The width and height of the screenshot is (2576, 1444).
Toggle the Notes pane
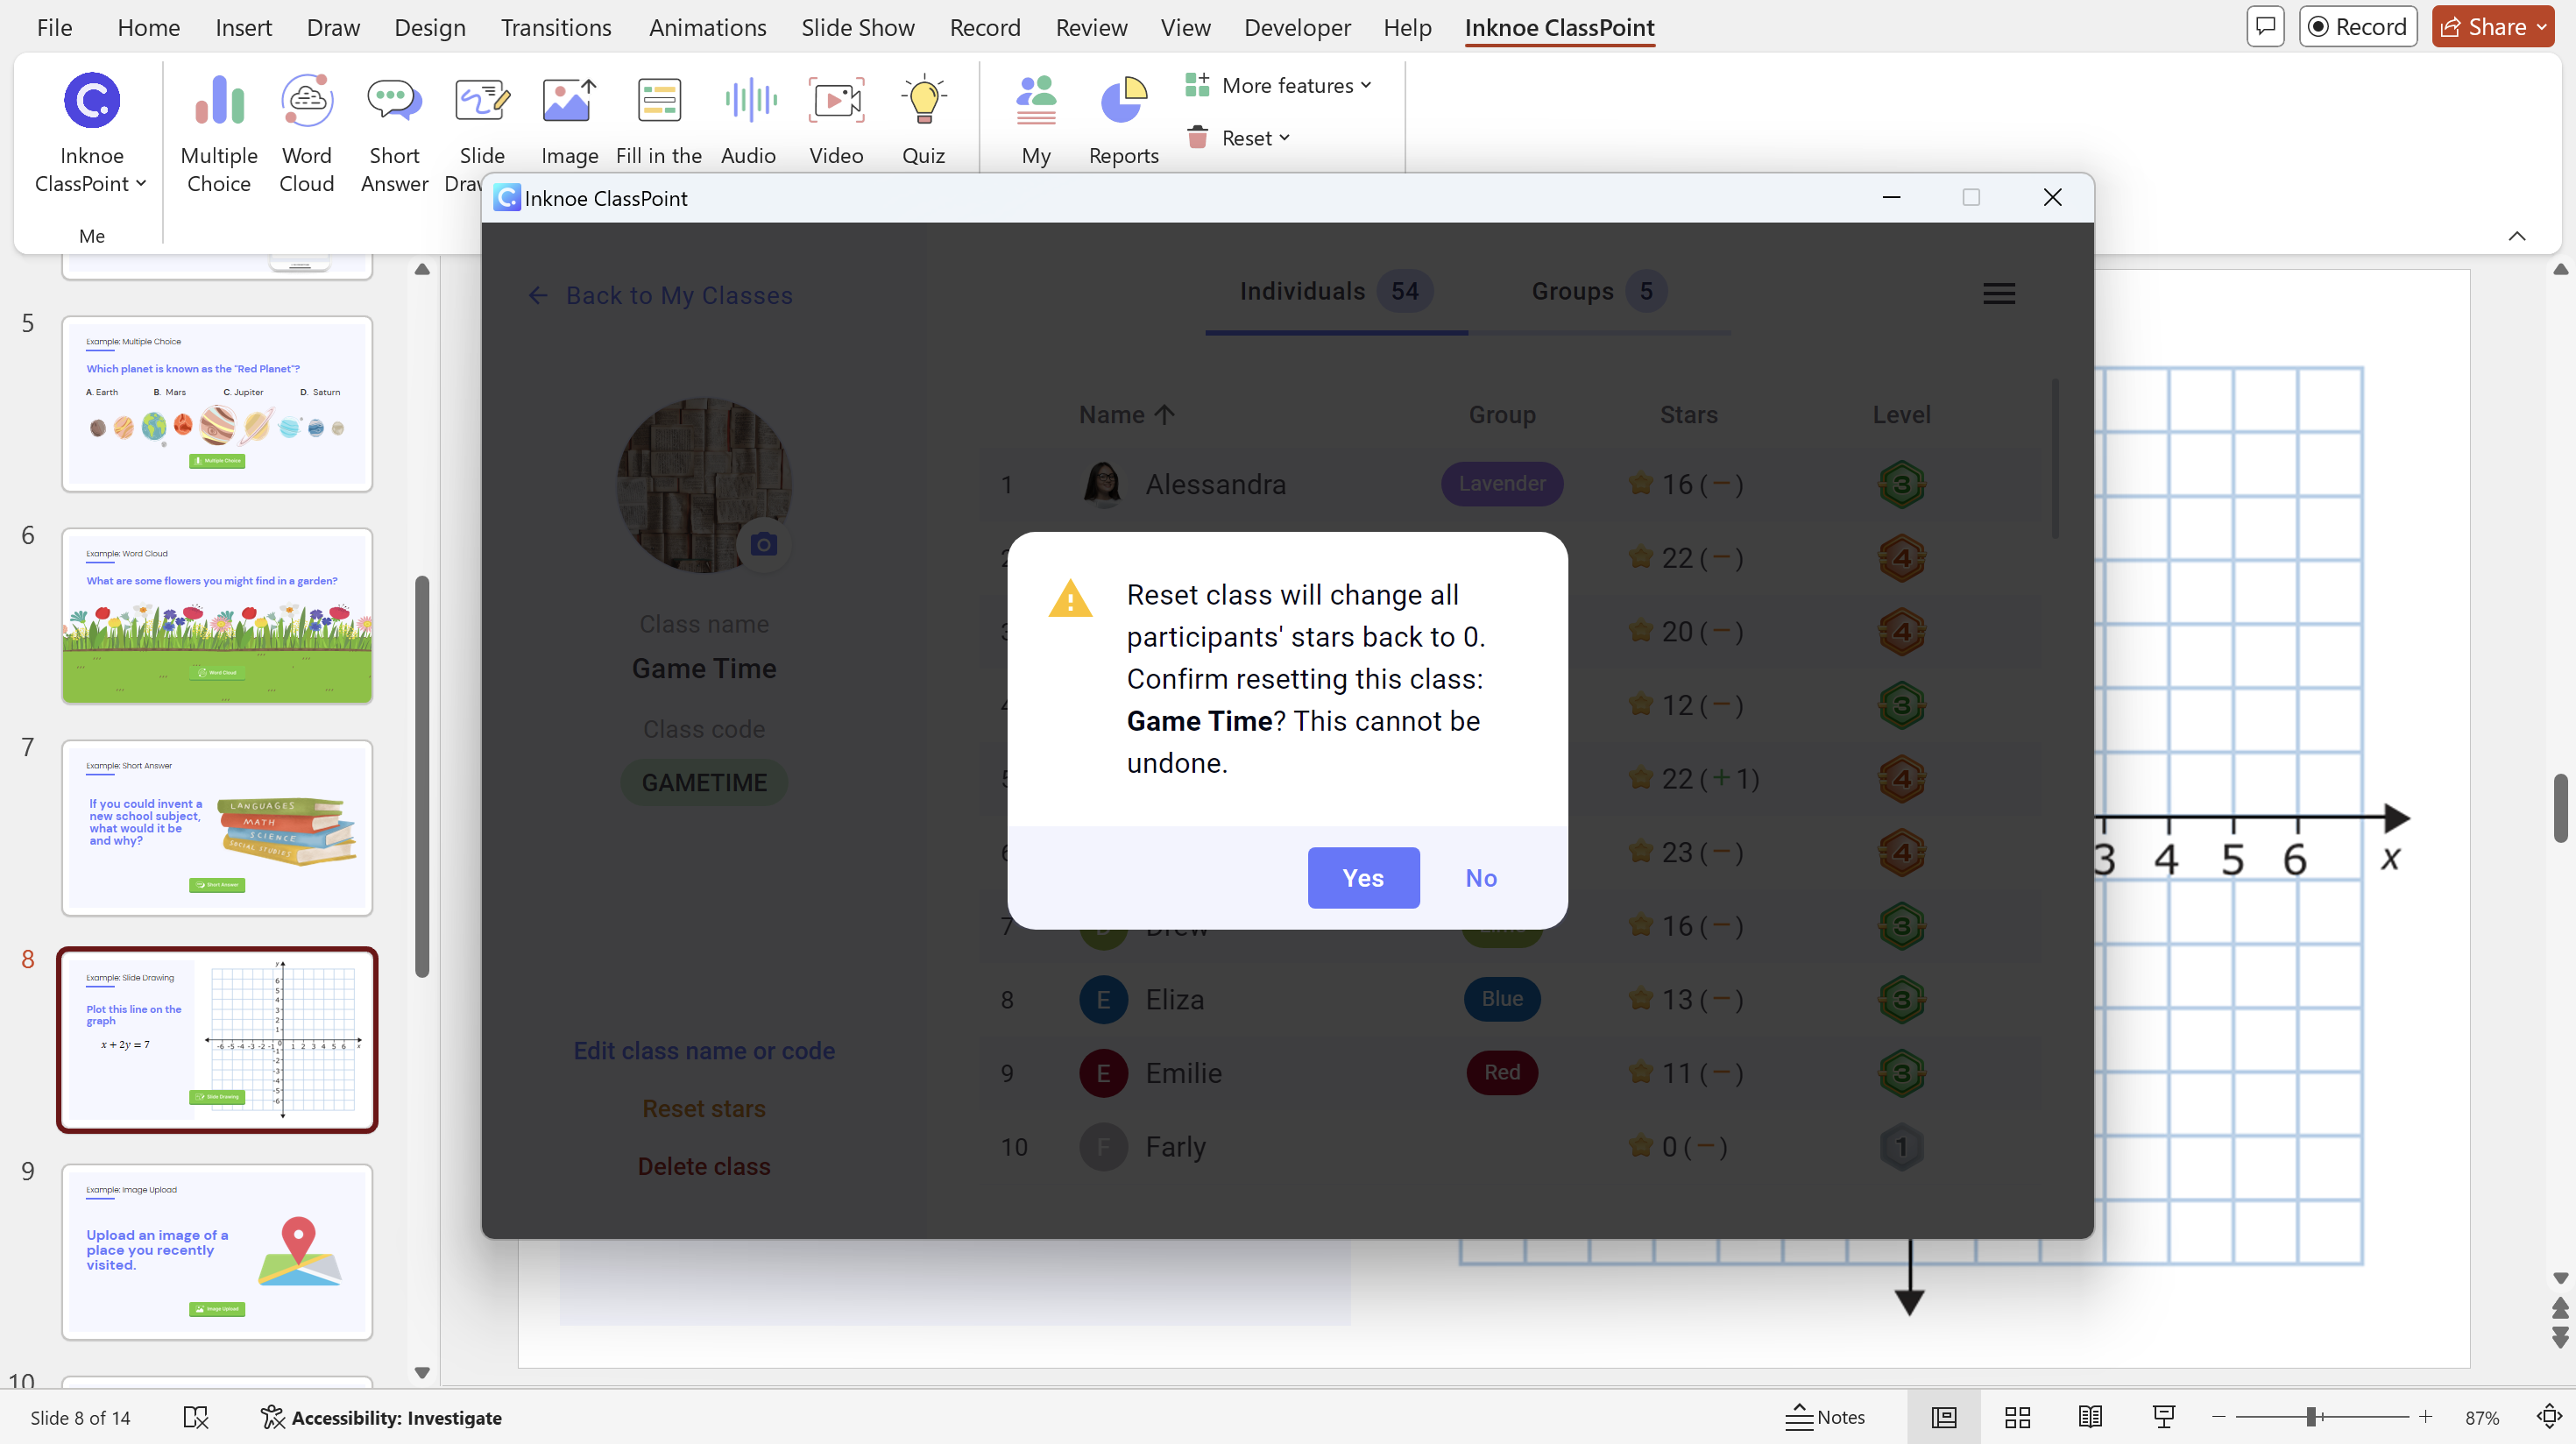point(1825,1416)
